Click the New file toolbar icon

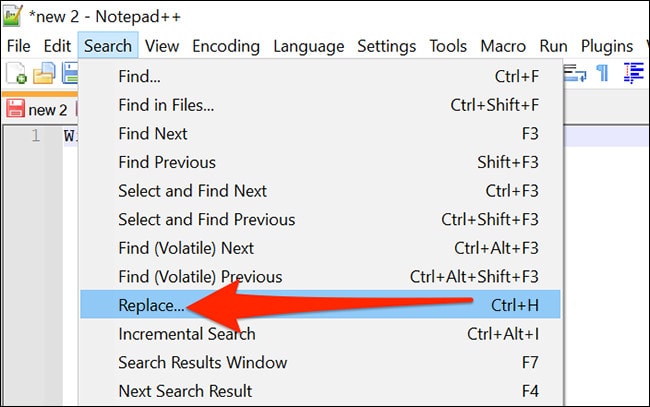pos(17,73)
